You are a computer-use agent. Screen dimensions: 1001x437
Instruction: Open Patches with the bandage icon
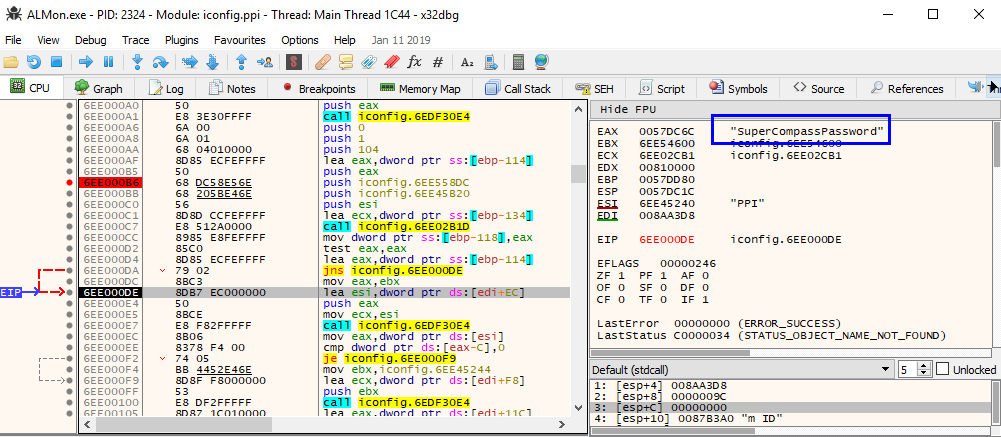coord(323,62)
